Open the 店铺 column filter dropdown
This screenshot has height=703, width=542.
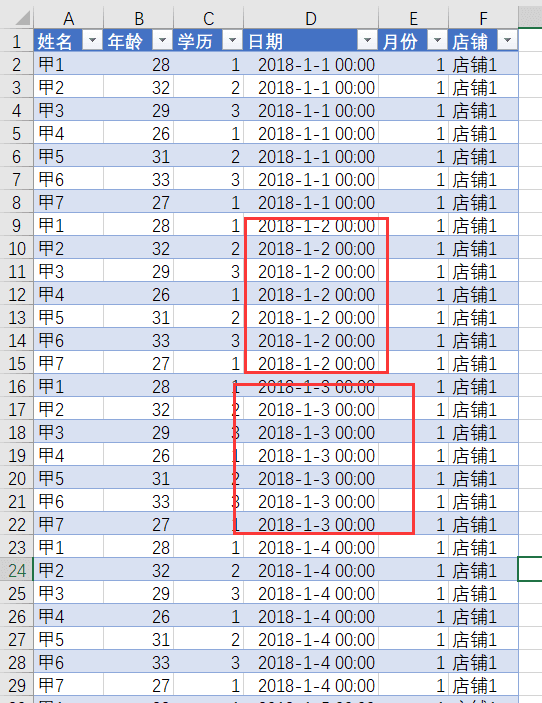click(507, 41)
